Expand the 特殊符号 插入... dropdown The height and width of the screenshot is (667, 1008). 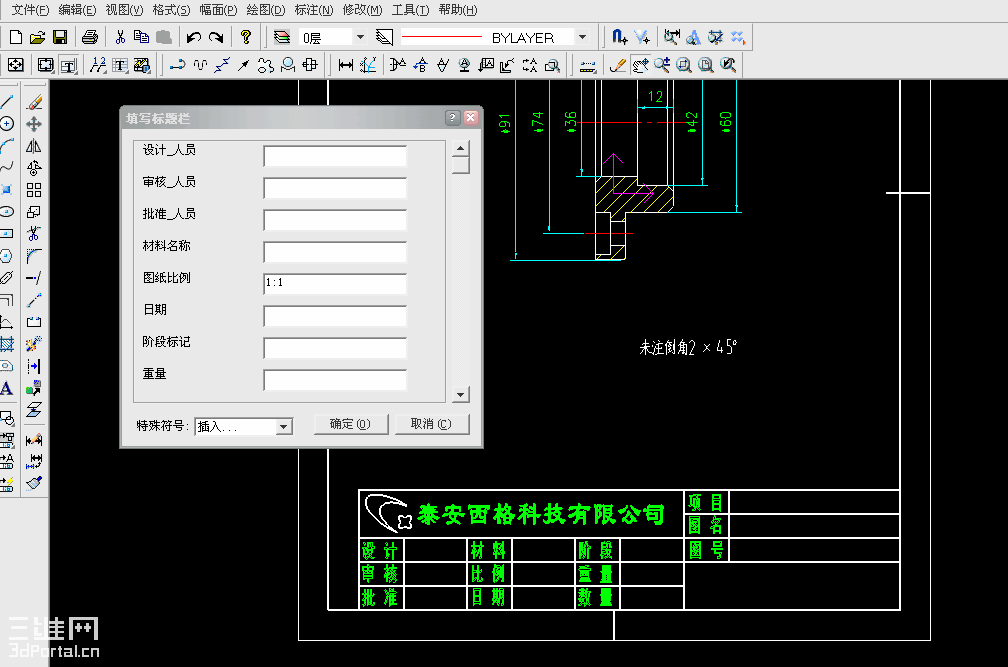click(x=283, y=427)
